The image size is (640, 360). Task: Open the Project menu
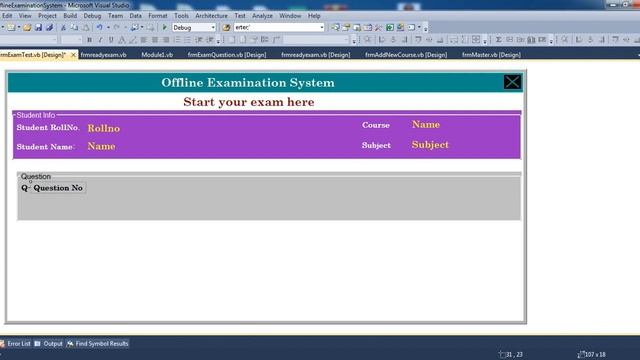47,16
